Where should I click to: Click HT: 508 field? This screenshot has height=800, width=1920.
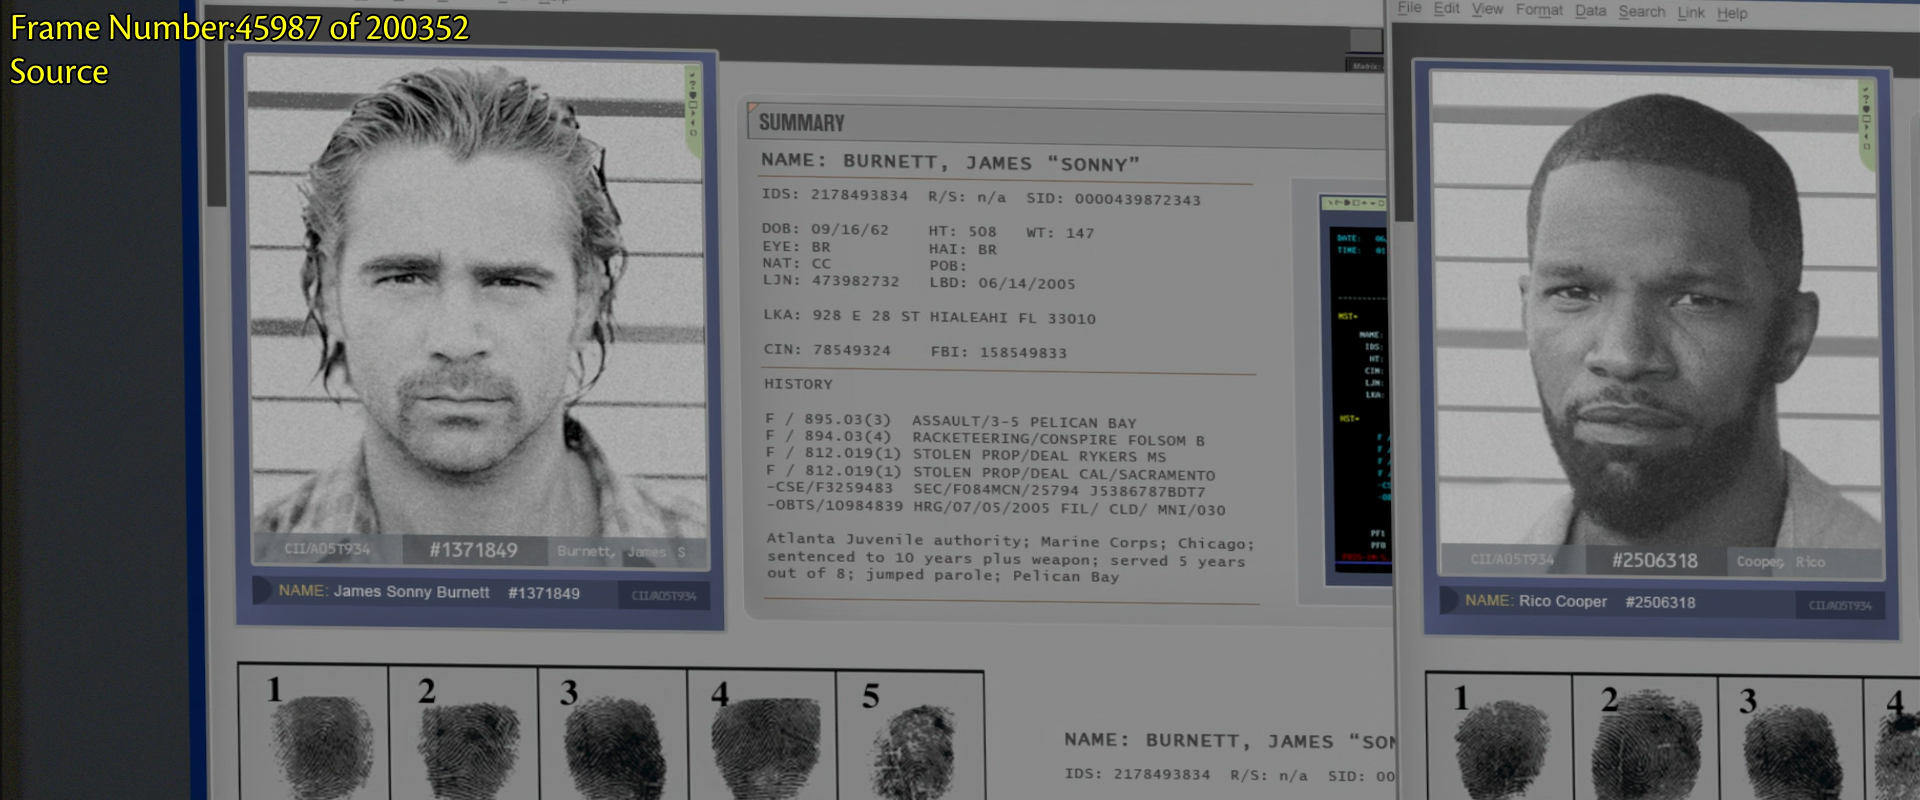[962, 231]
